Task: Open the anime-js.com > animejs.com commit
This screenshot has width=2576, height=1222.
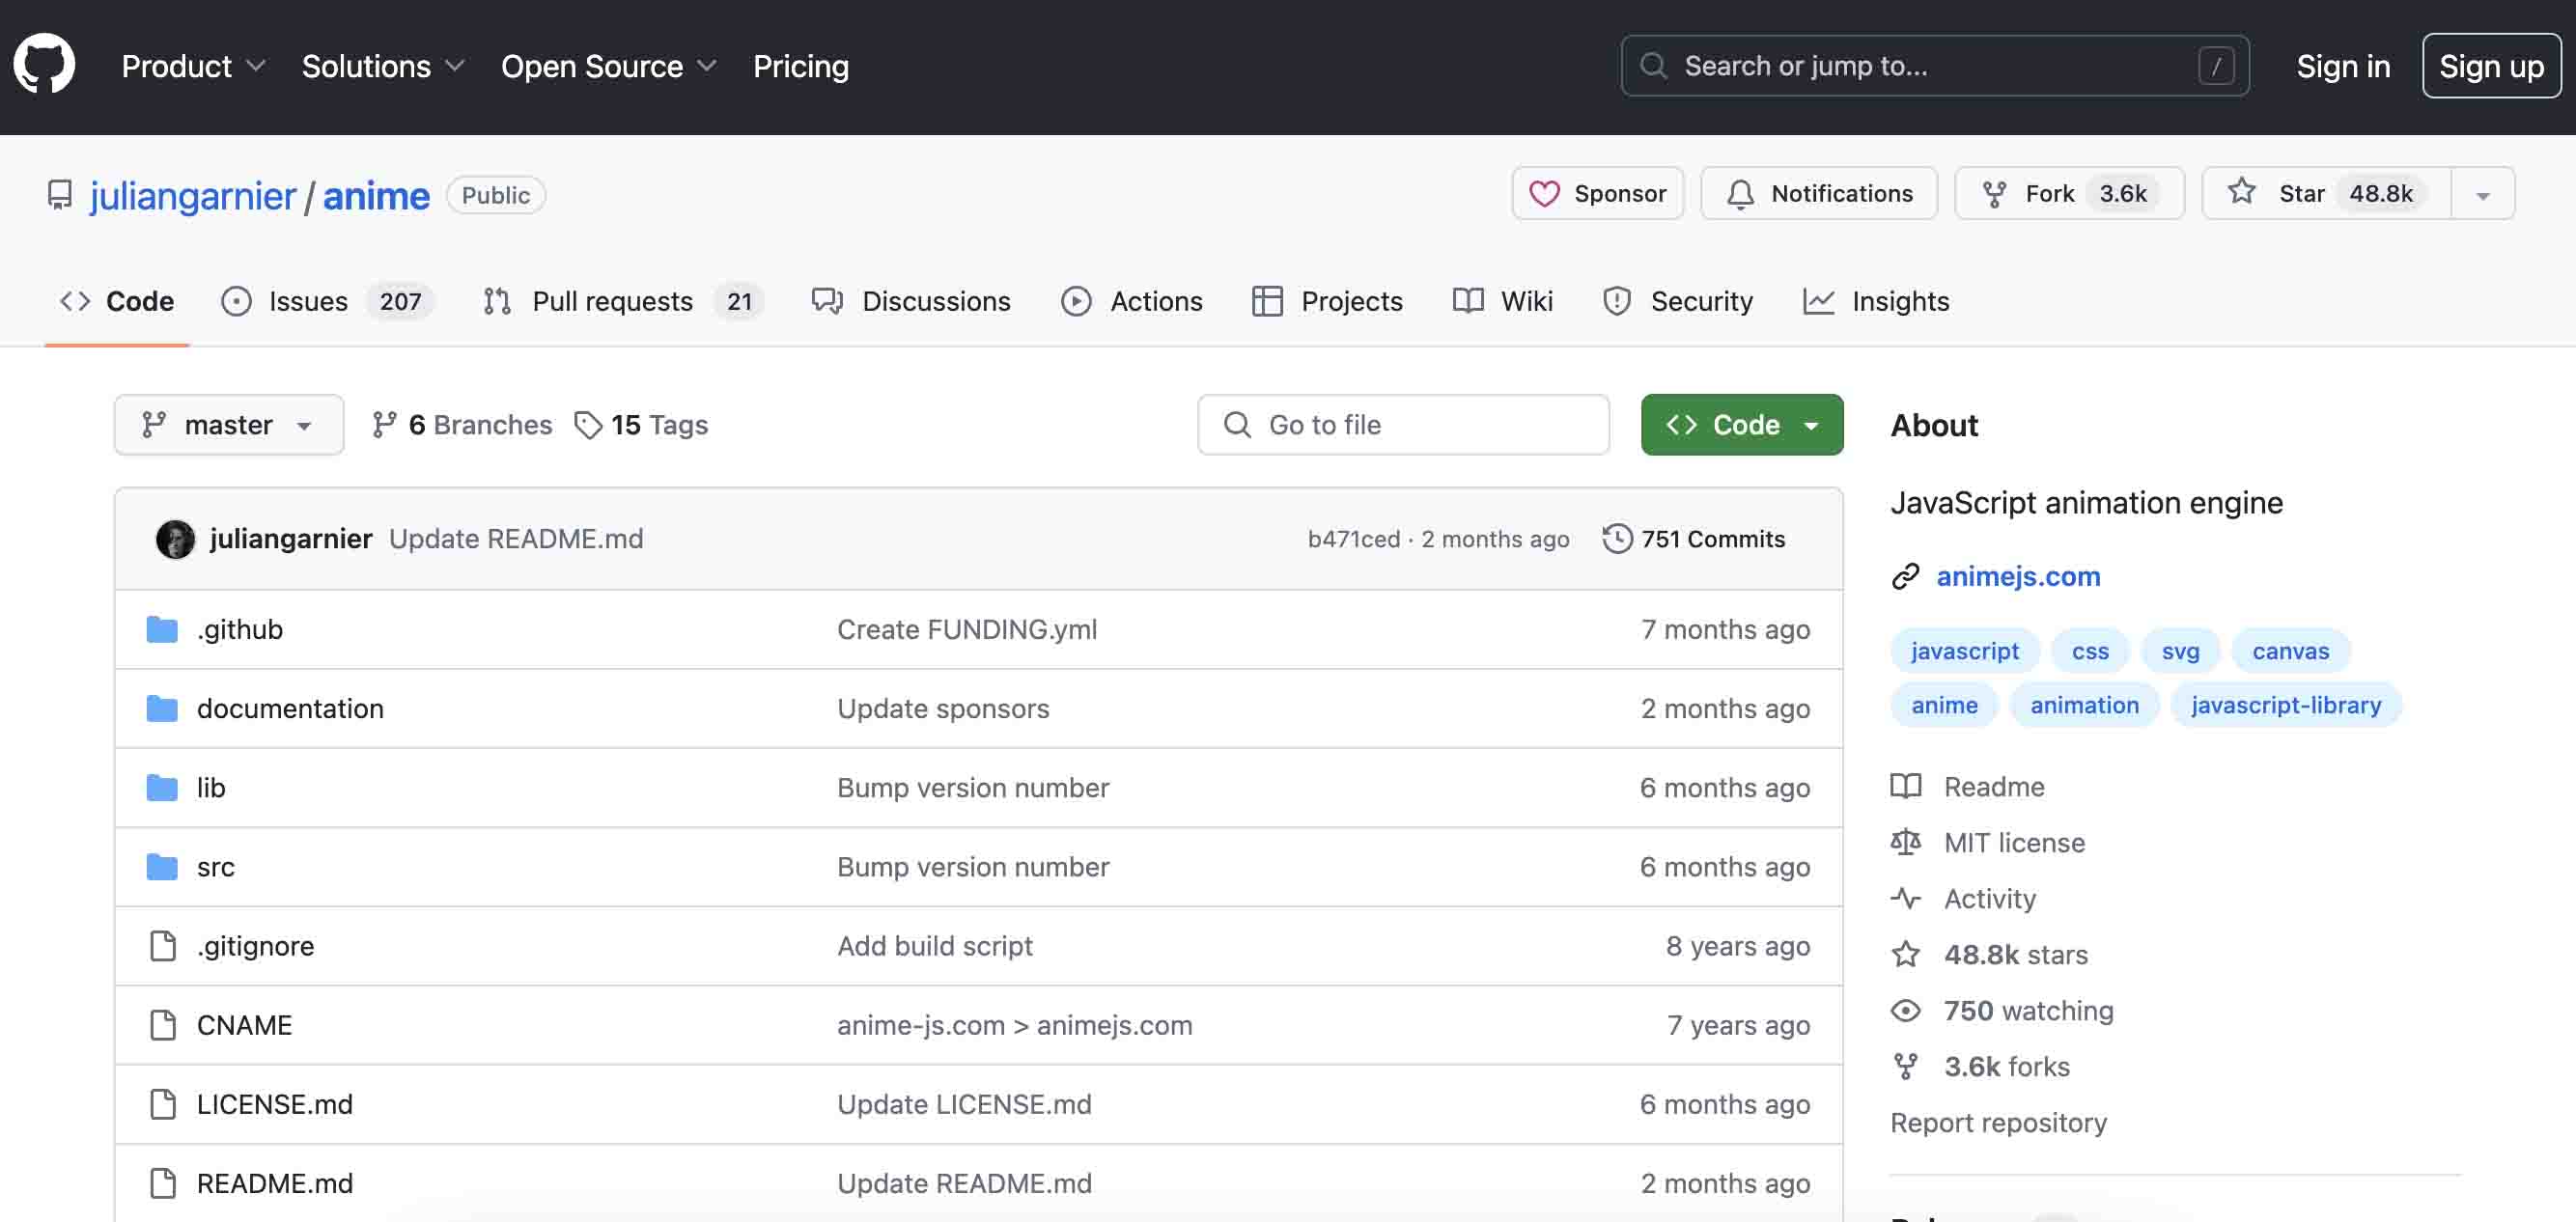Action: (x=1015, y=1025)
